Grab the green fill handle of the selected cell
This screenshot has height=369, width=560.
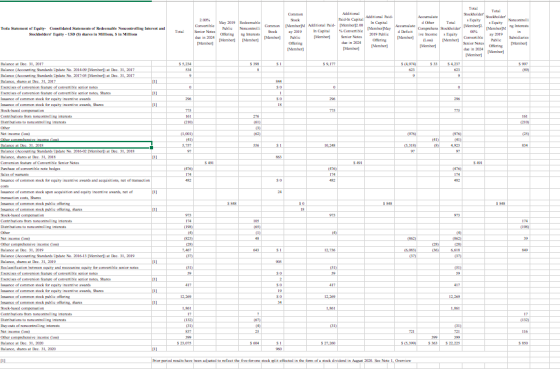pos(152,148)
